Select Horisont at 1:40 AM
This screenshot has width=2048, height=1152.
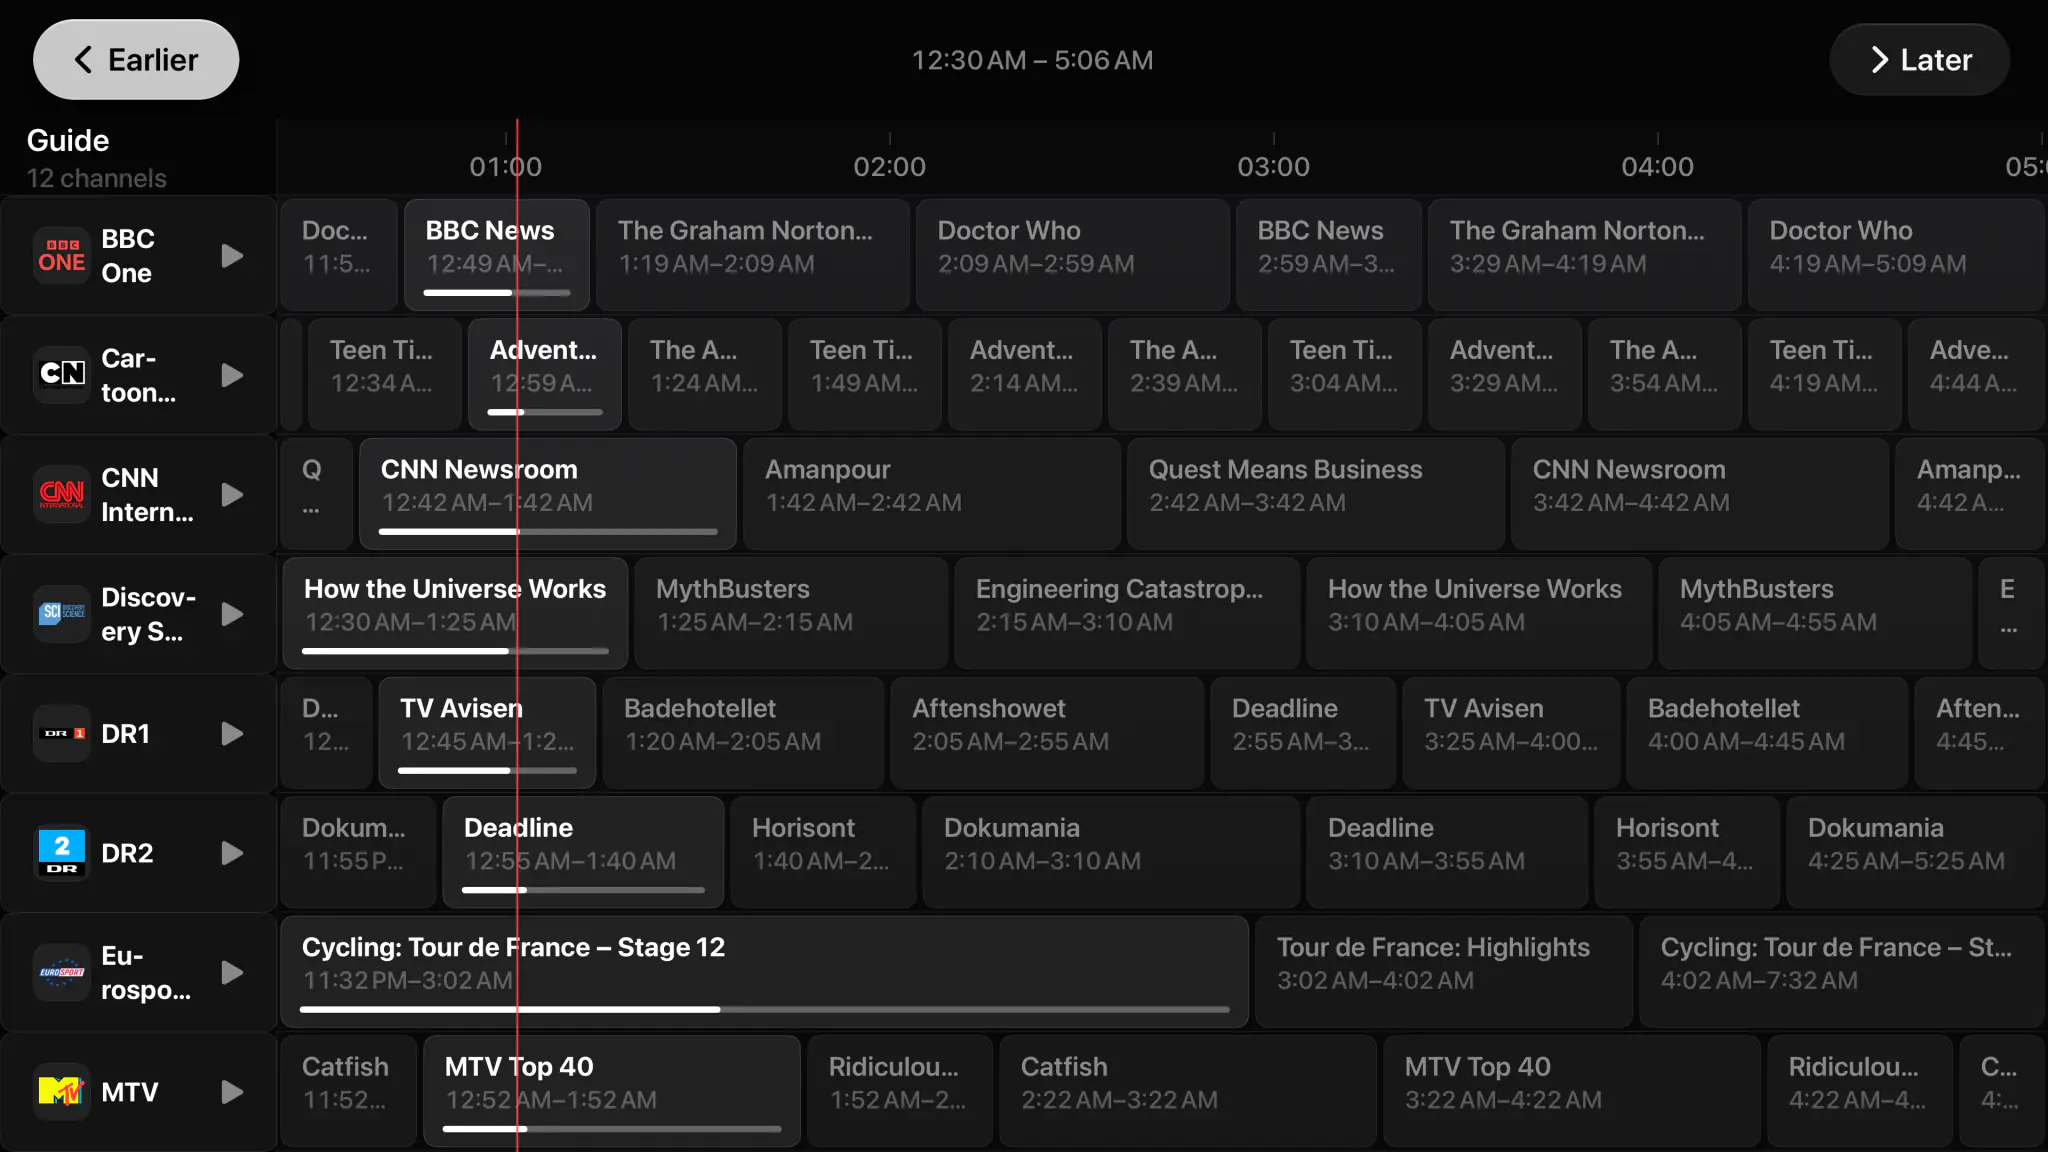[823, 852]
